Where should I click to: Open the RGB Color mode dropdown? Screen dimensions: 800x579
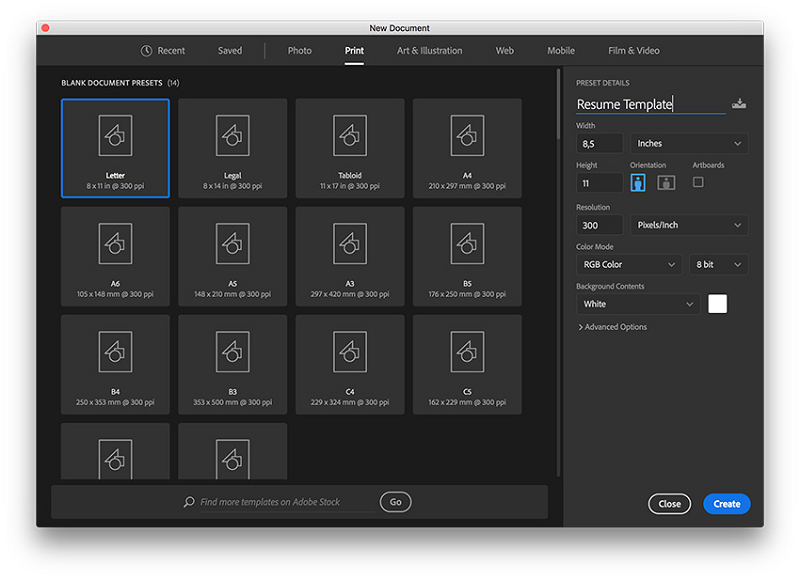coord(629,265)
